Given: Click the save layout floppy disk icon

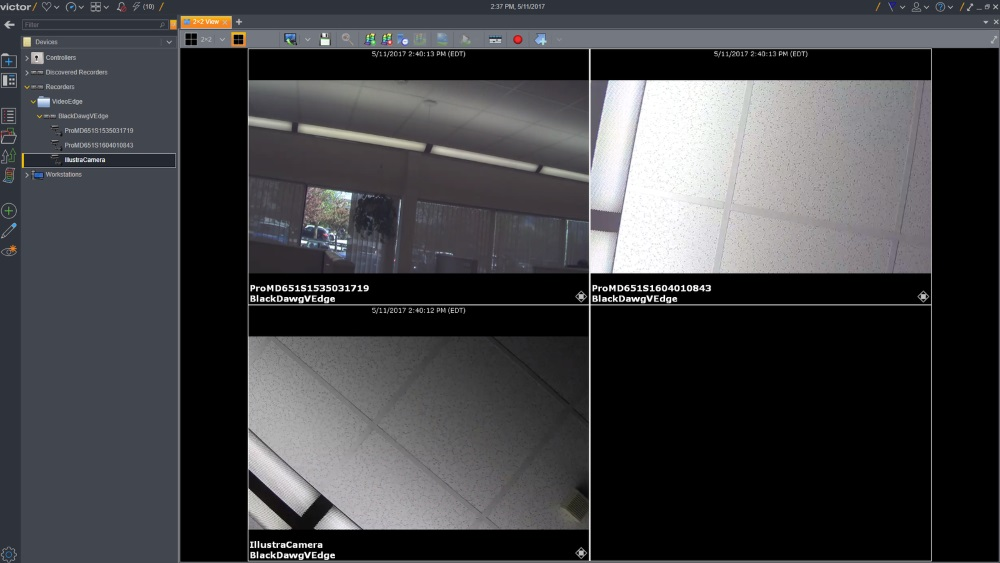Looking at the screenshot, I should pos(325,39).
